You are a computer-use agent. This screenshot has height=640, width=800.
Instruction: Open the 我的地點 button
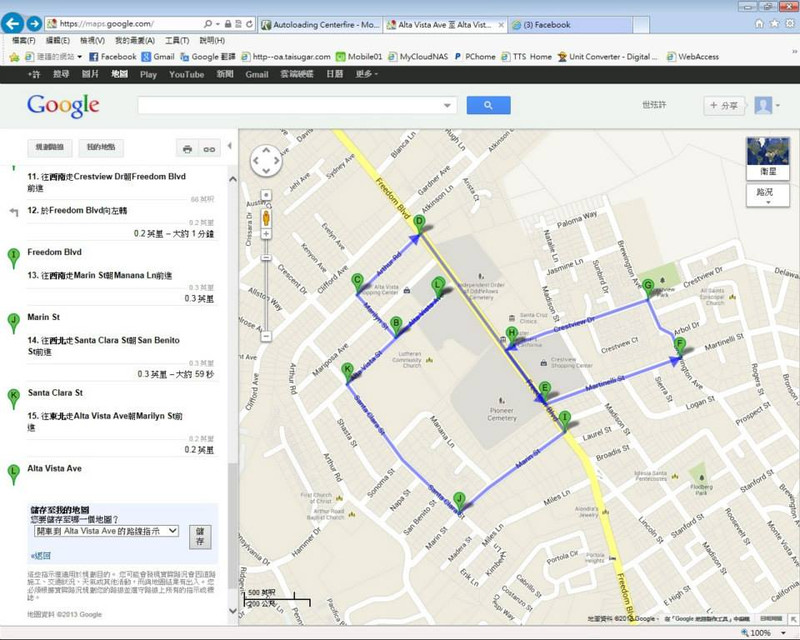tap(101, 147)
